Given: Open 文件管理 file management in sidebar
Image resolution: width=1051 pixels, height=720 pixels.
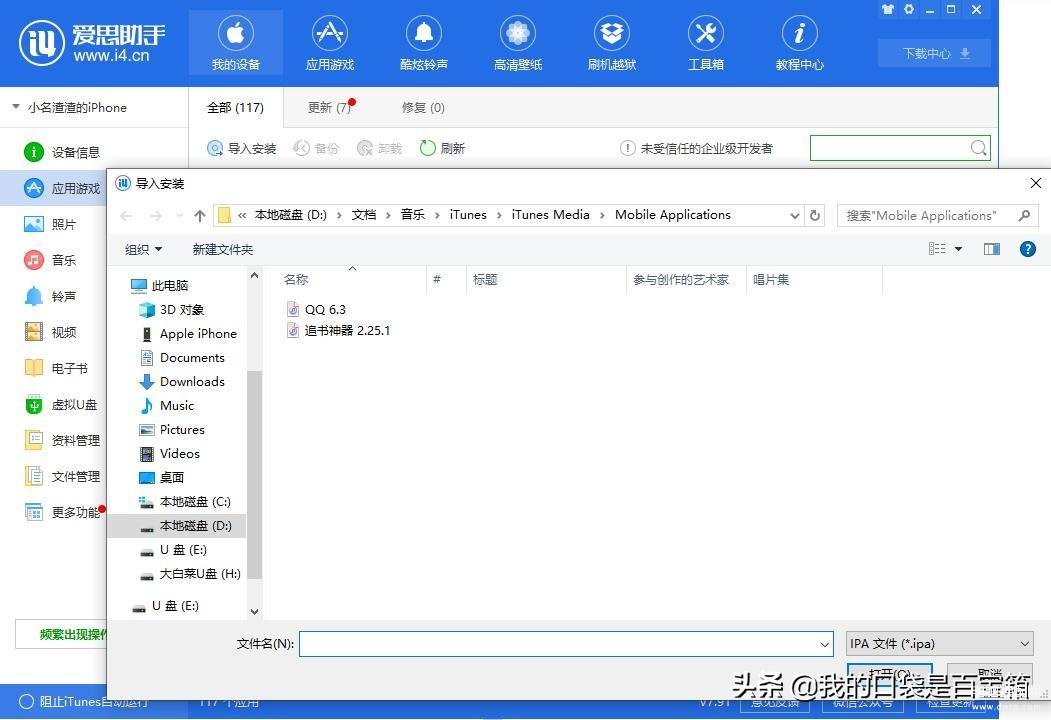Looking at the screenshot, I should tap(62, 477).
